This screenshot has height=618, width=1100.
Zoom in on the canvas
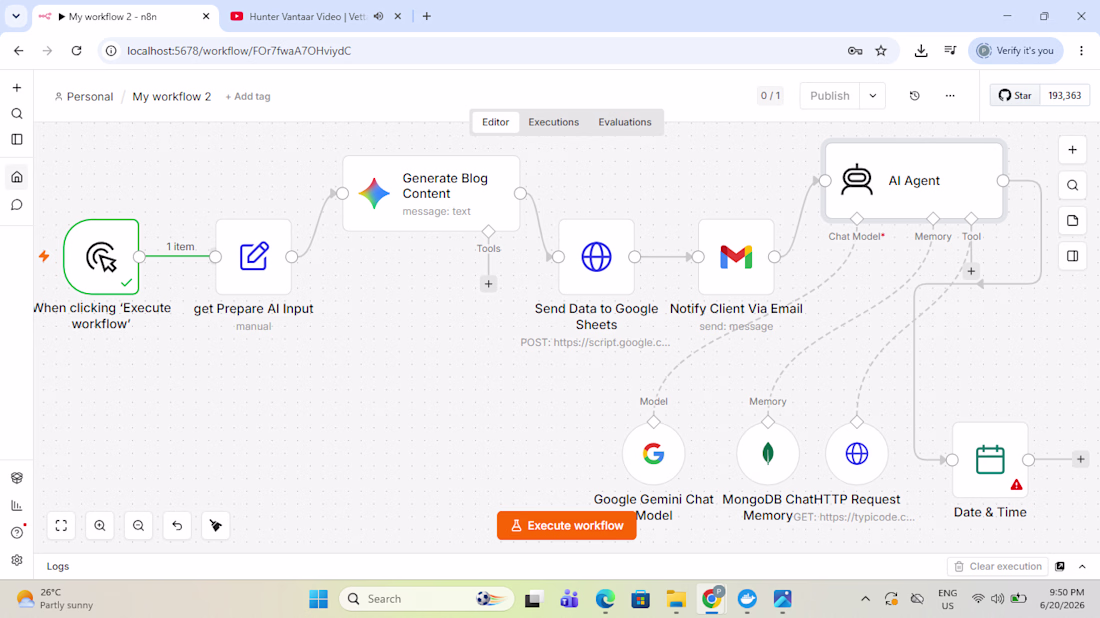pyautogui.click(x=100, y=525)
